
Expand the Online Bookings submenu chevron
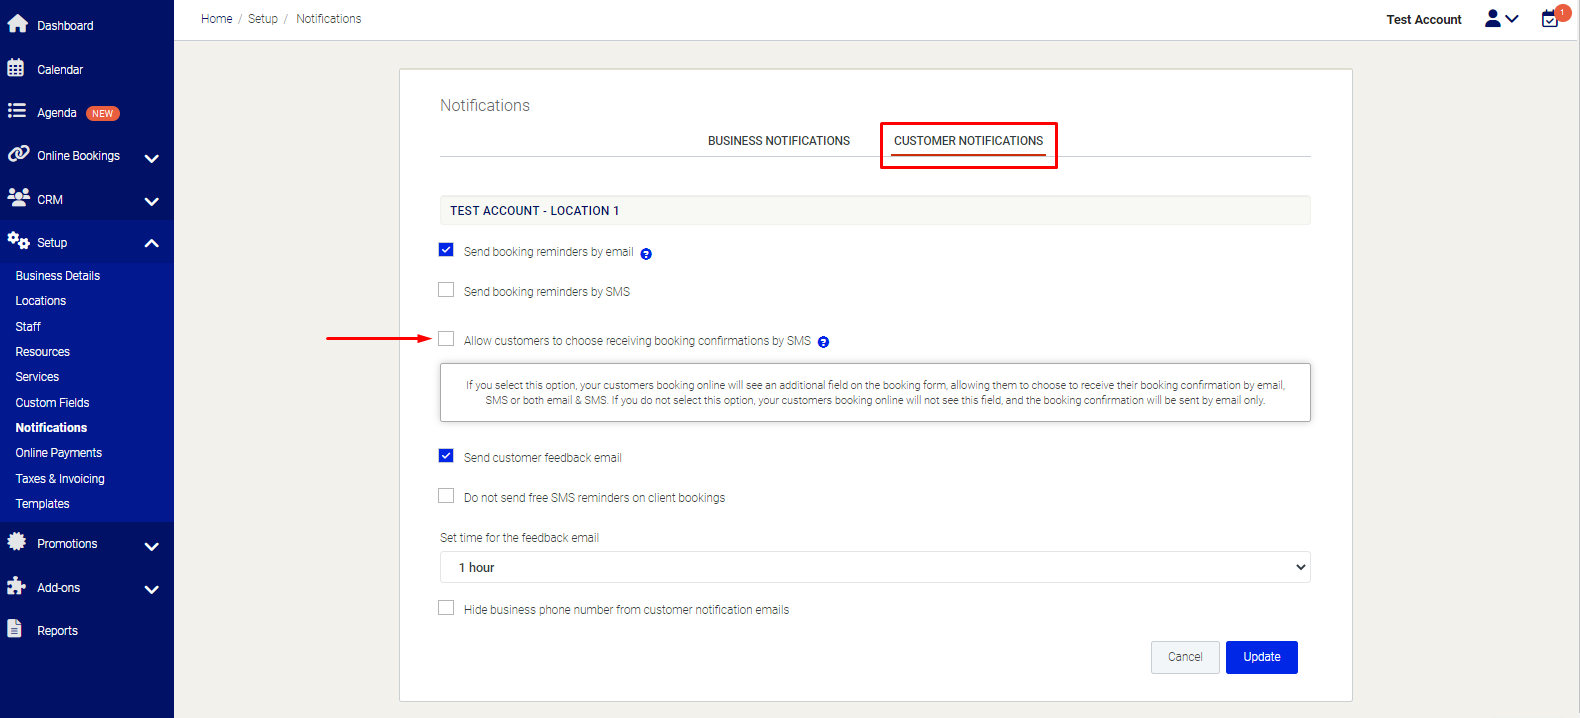(x=152, y=158)
